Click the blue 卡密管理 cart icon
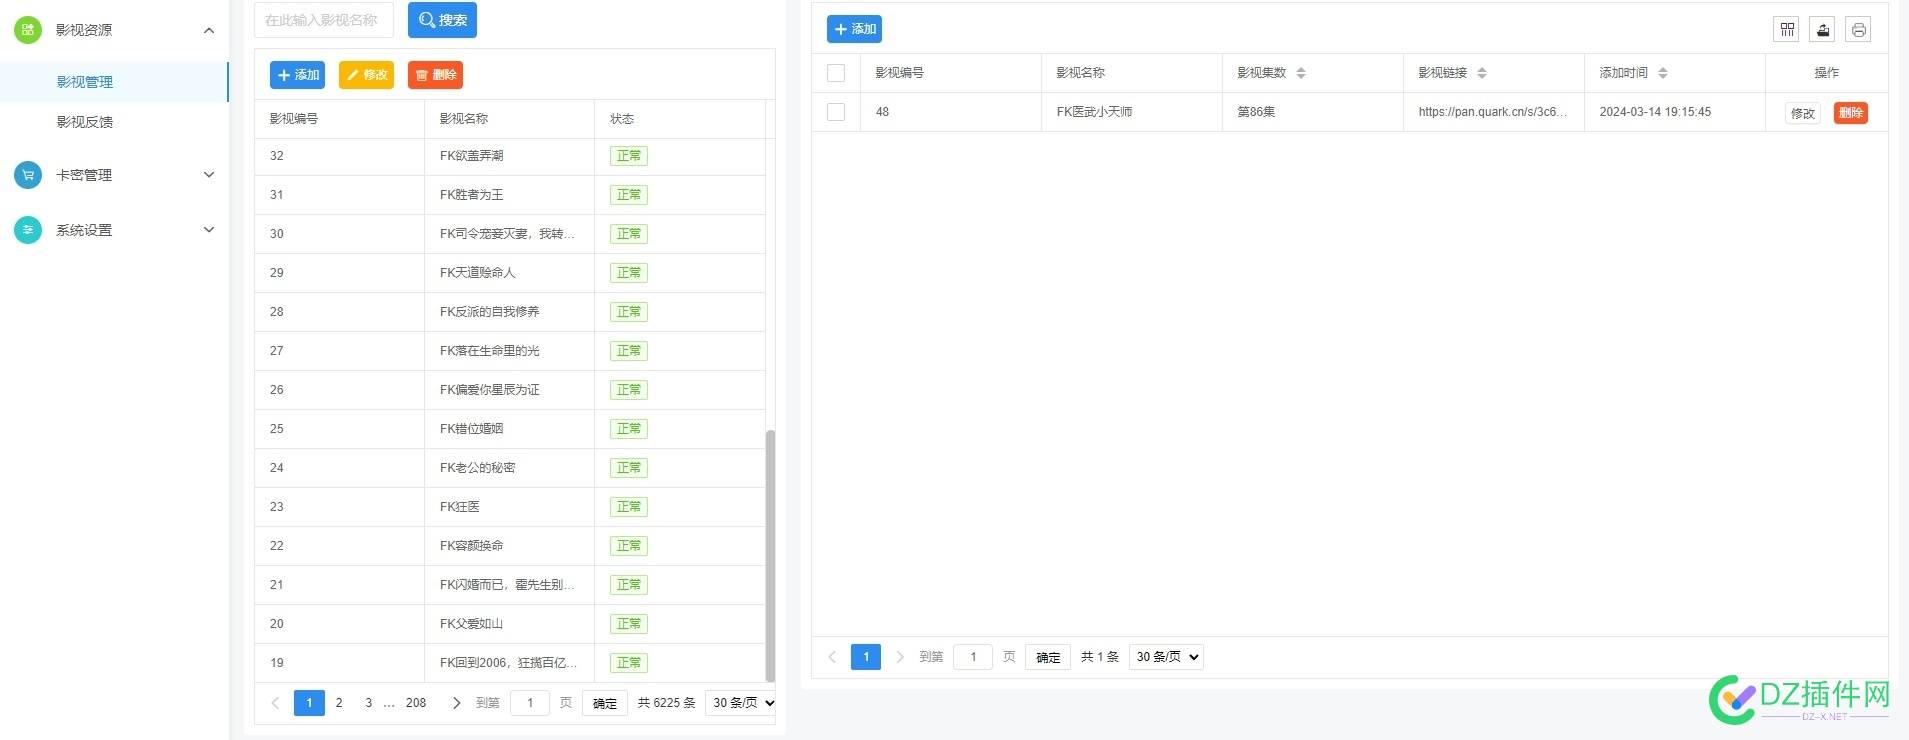 [x=28, y=175]
